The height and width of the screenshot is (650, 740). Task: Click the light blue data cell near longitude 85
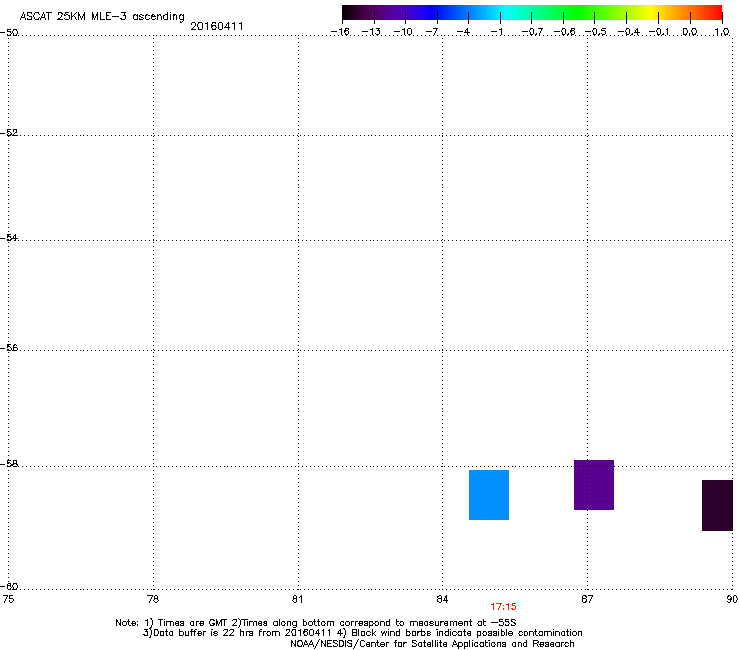coord(489,495)
